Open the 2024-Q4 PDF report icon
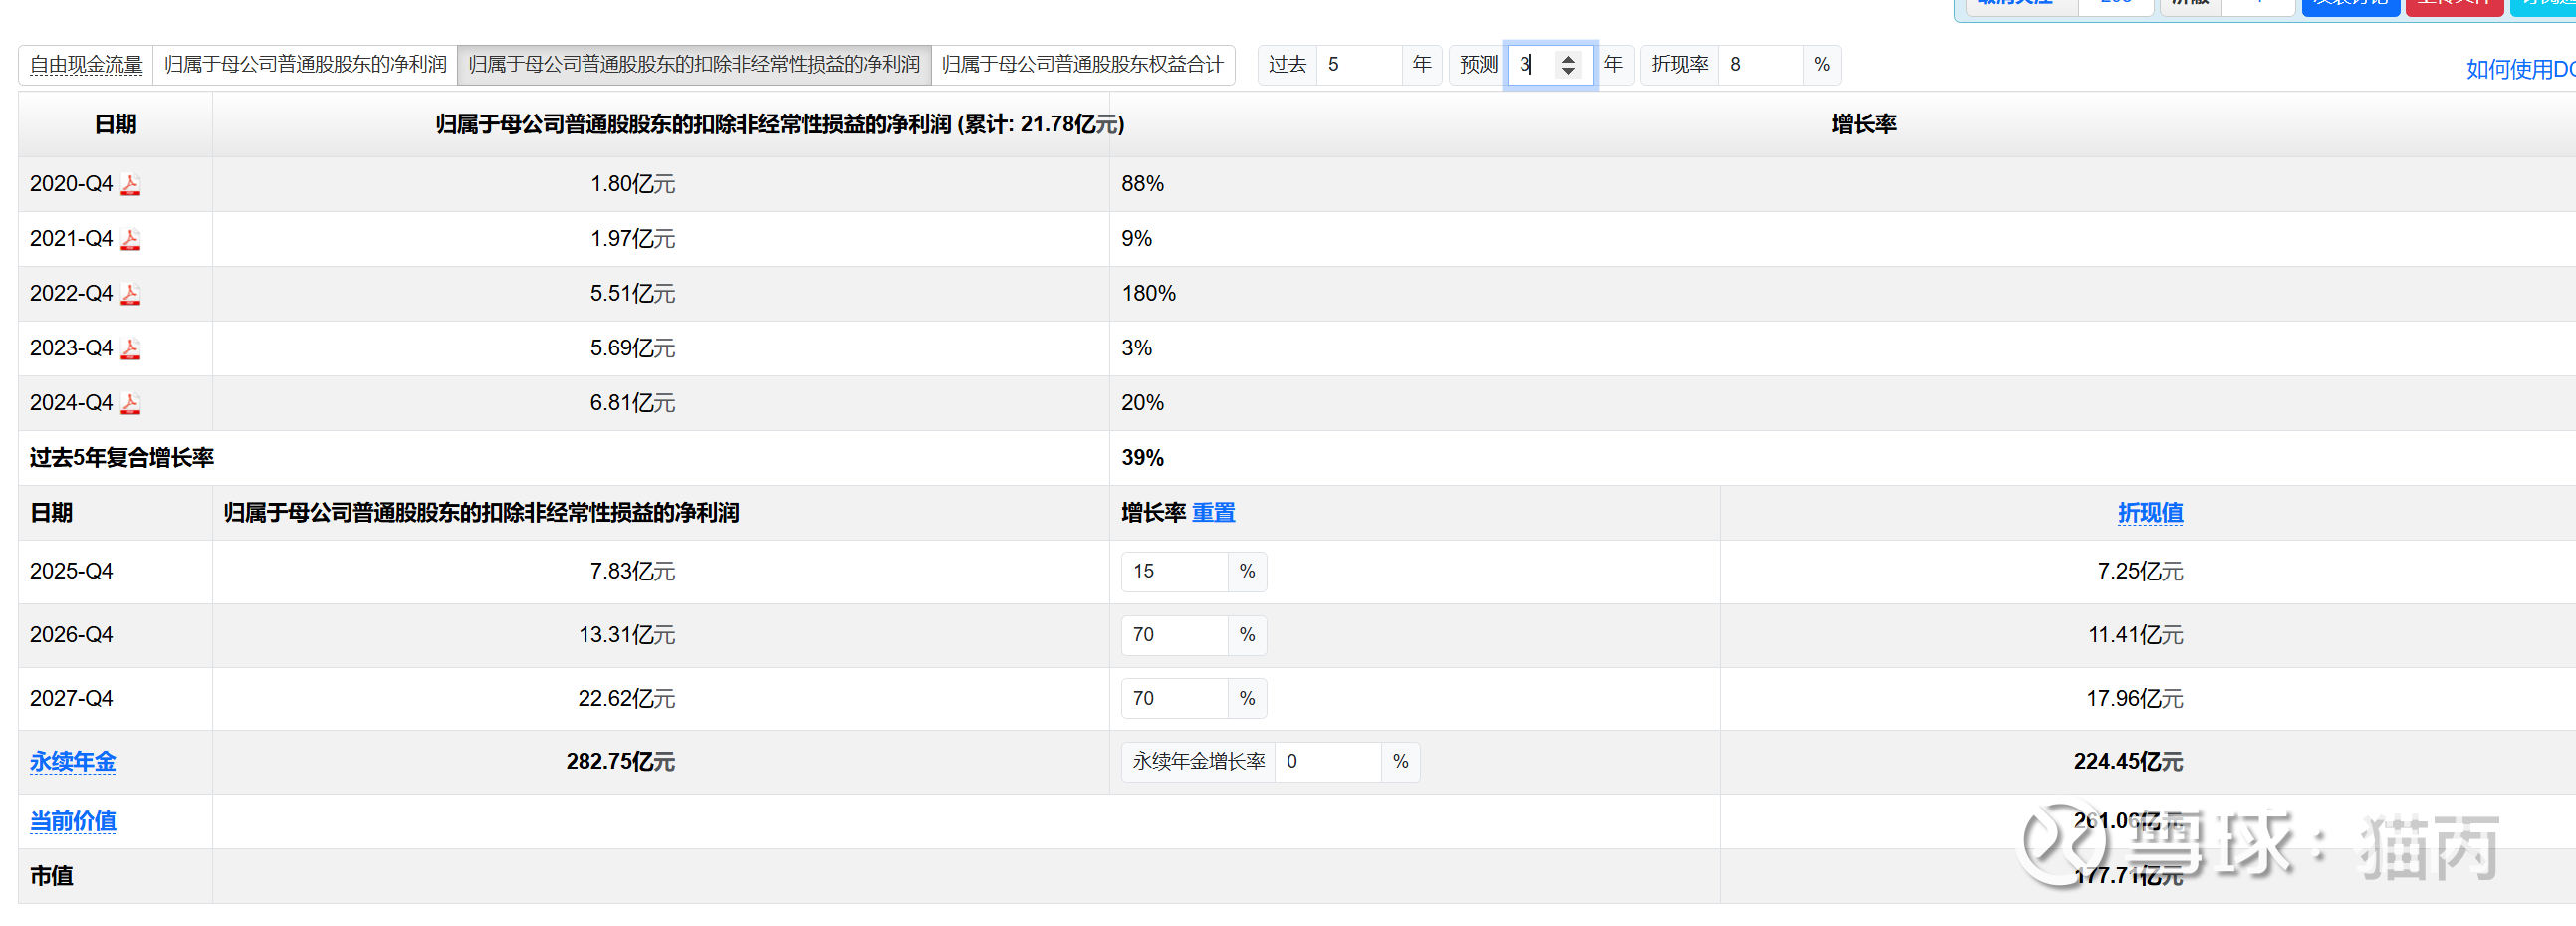The height and width of the screenshot is (926, 2576). pyautogui.click(x=131, y=404)
